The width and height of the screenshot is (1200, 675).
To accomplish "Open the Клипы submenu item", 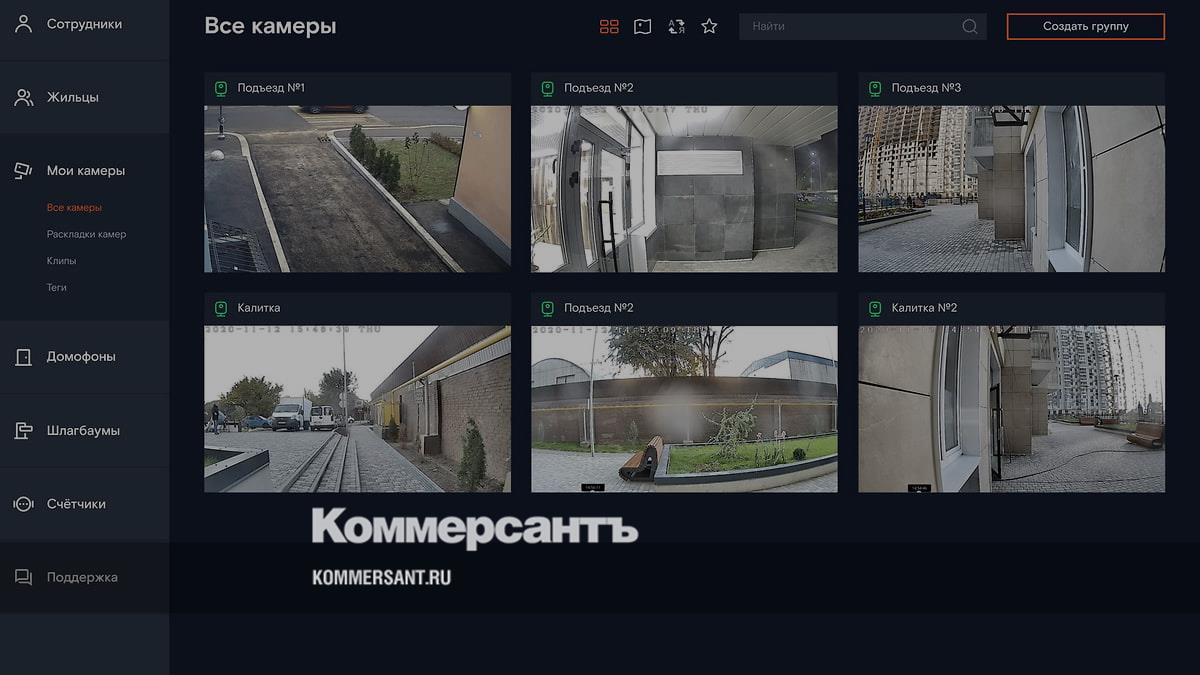I will tap(61, 261).
